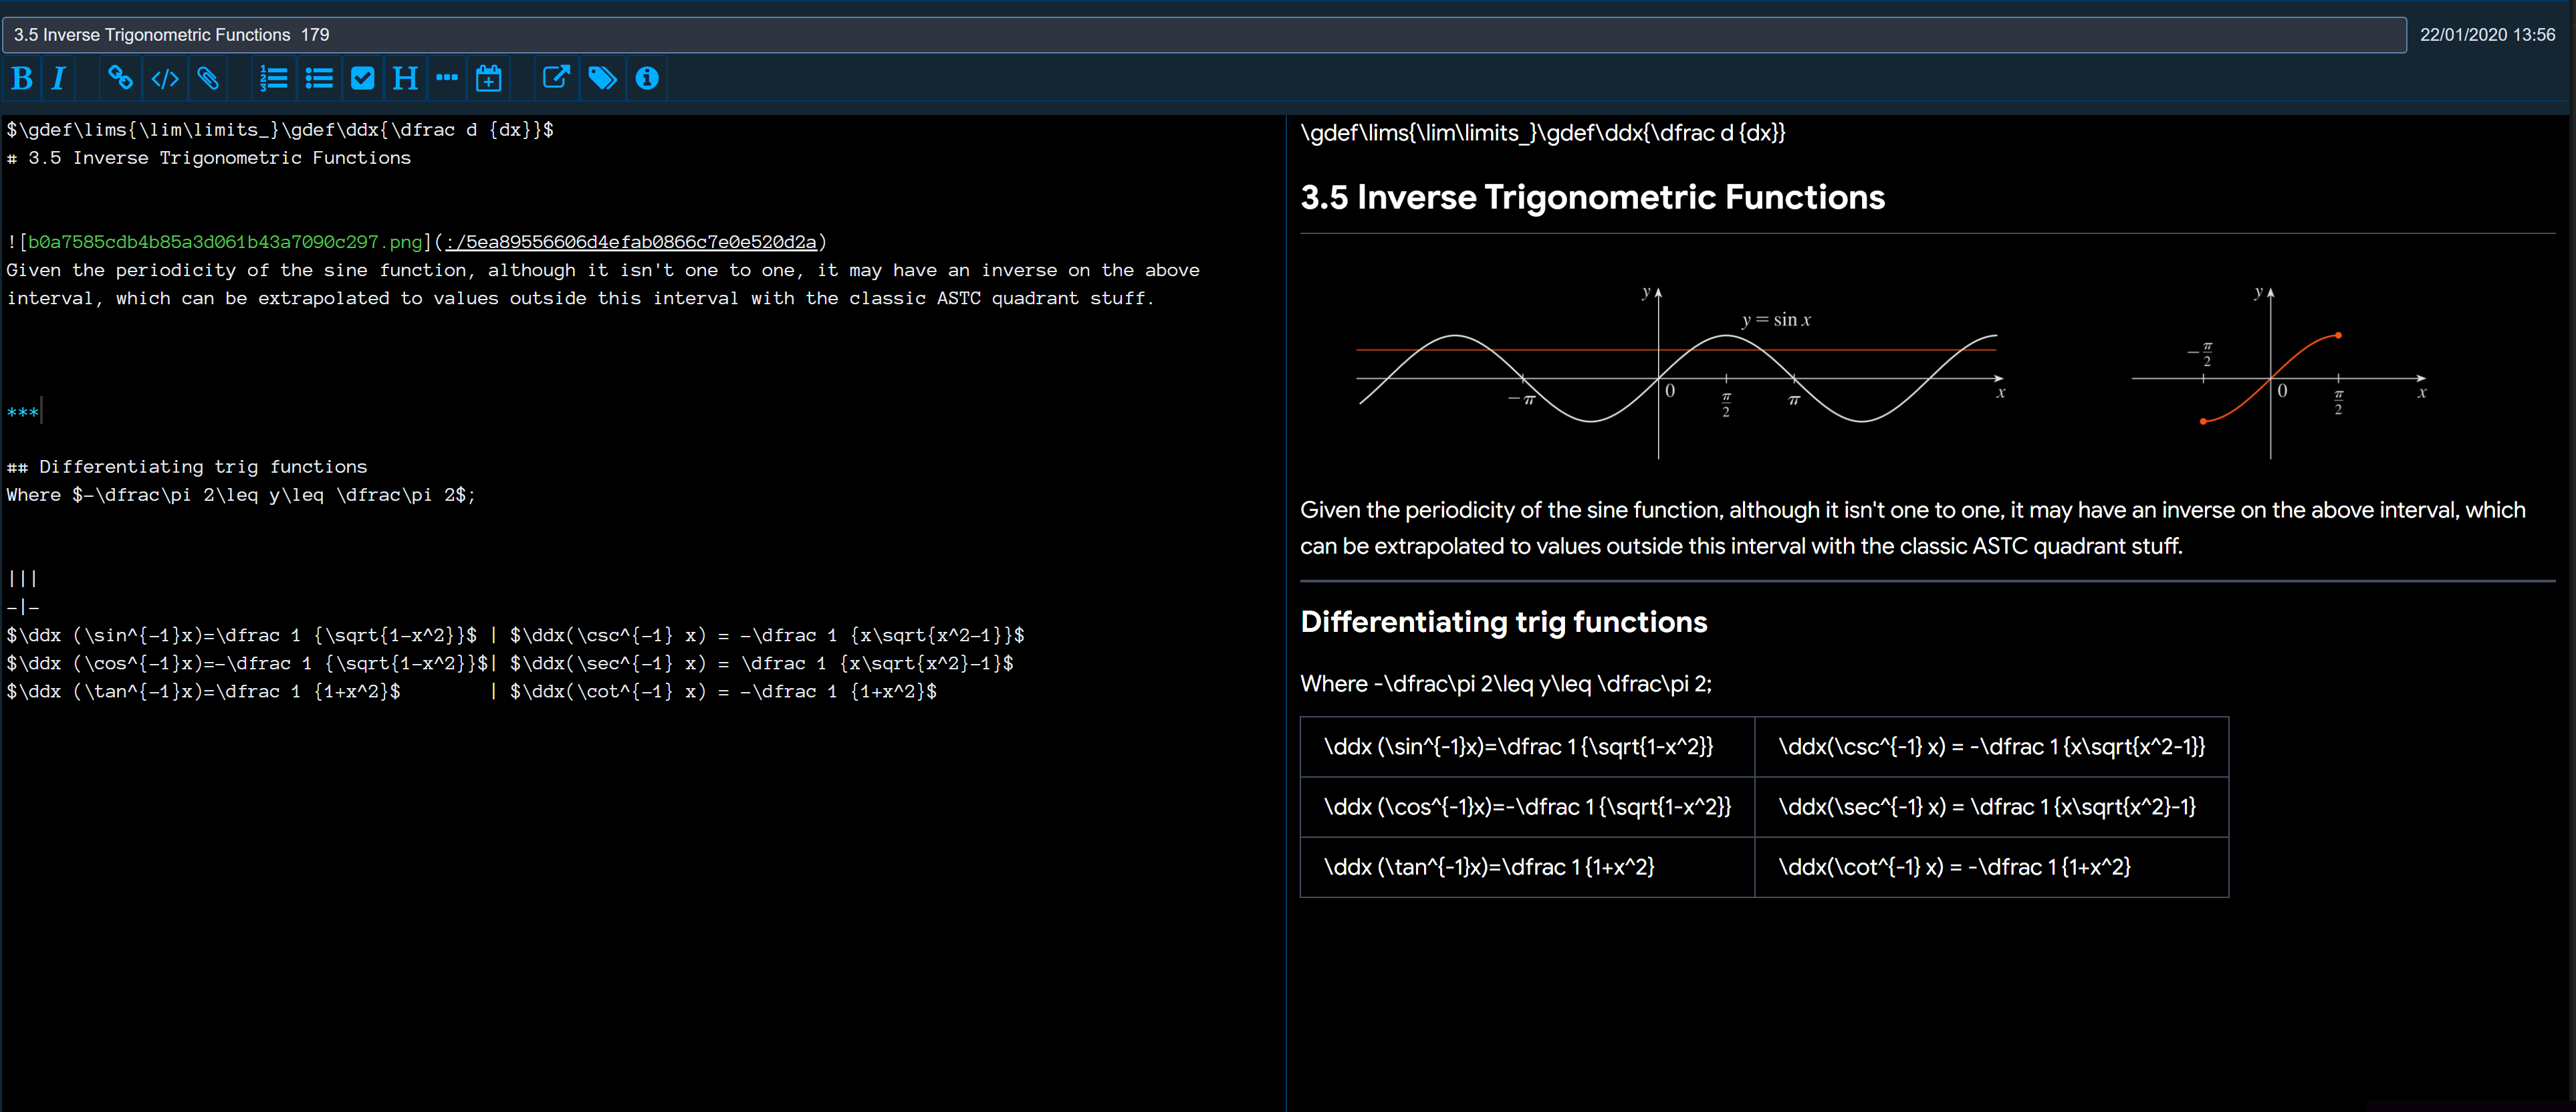Insert a bulleted list

(x=318, y=78)
